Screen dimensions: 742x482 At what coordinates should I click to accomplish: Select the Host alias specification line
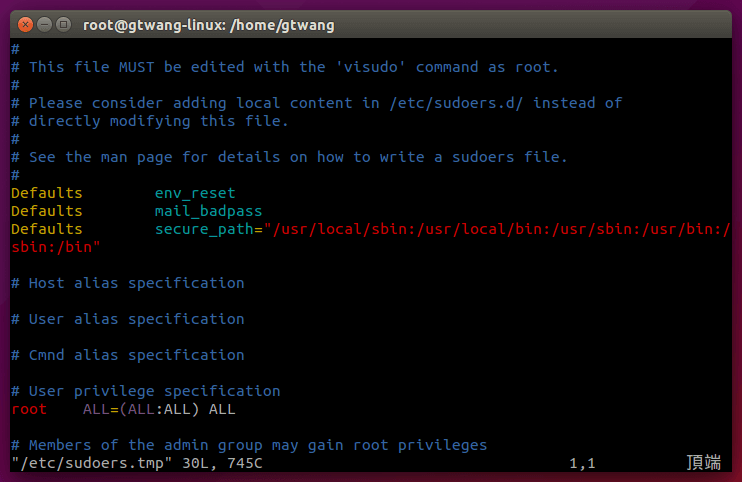(x=128, y=283)
